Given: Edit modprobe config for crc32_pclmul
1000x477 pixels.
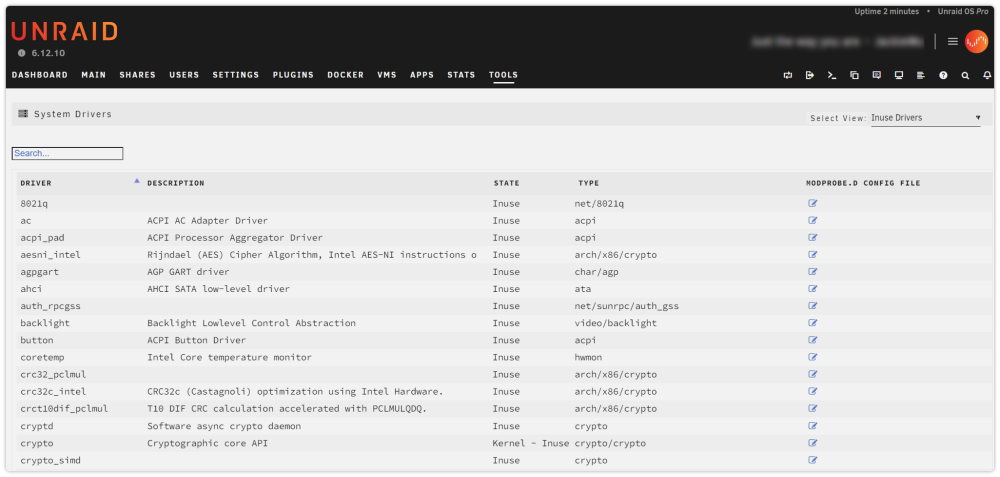Looking at the screenshot, I should coord(812,374).
